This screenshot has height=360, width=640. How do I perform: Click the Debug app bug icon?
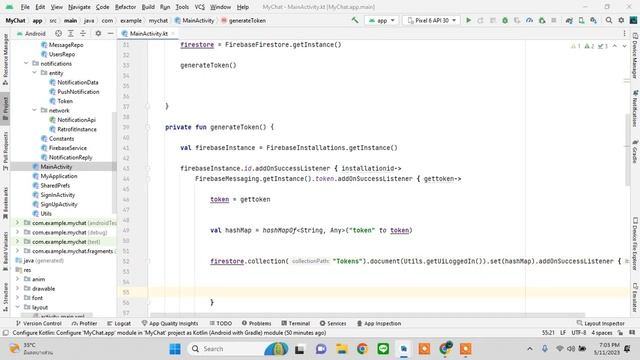tap(505, 20)
